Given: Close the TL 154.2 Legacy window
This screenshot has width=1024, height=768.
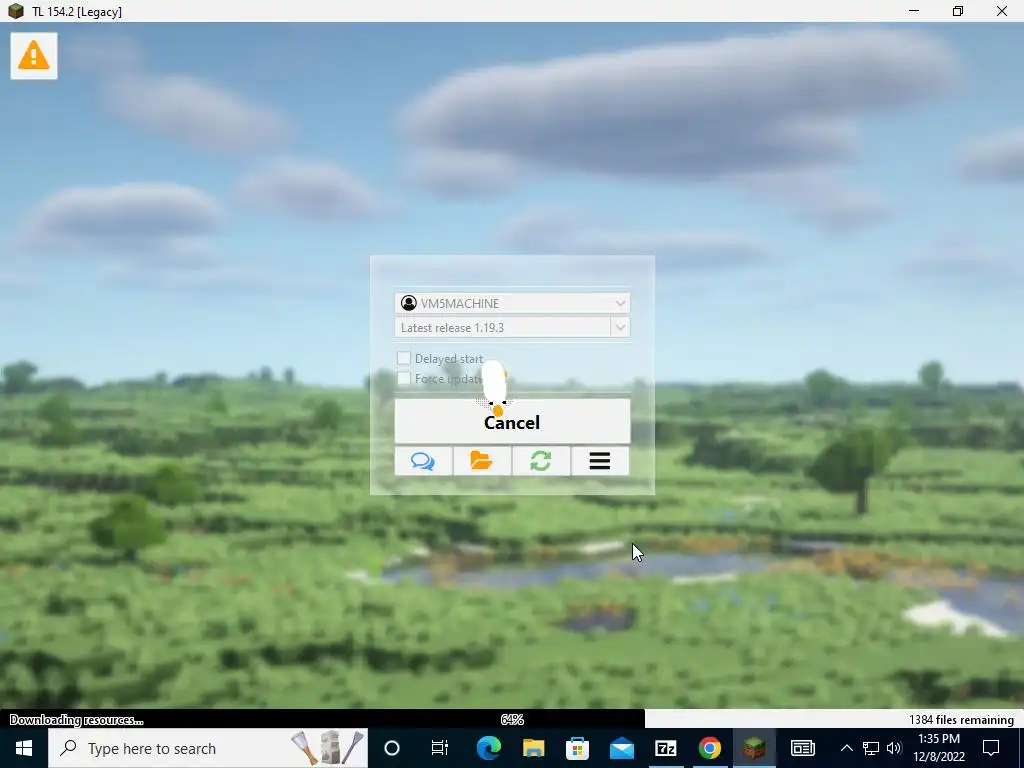Looking at the screenshot, I should pos(1002,11).
